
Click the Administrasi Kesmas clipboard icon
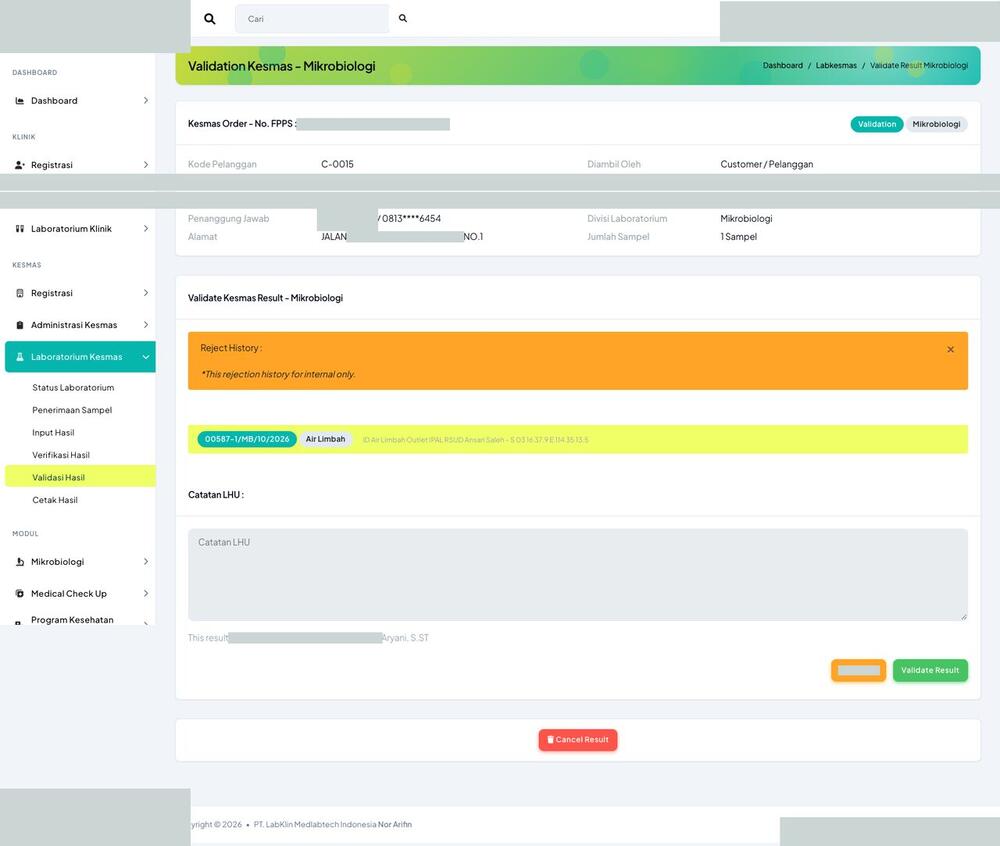20,325
